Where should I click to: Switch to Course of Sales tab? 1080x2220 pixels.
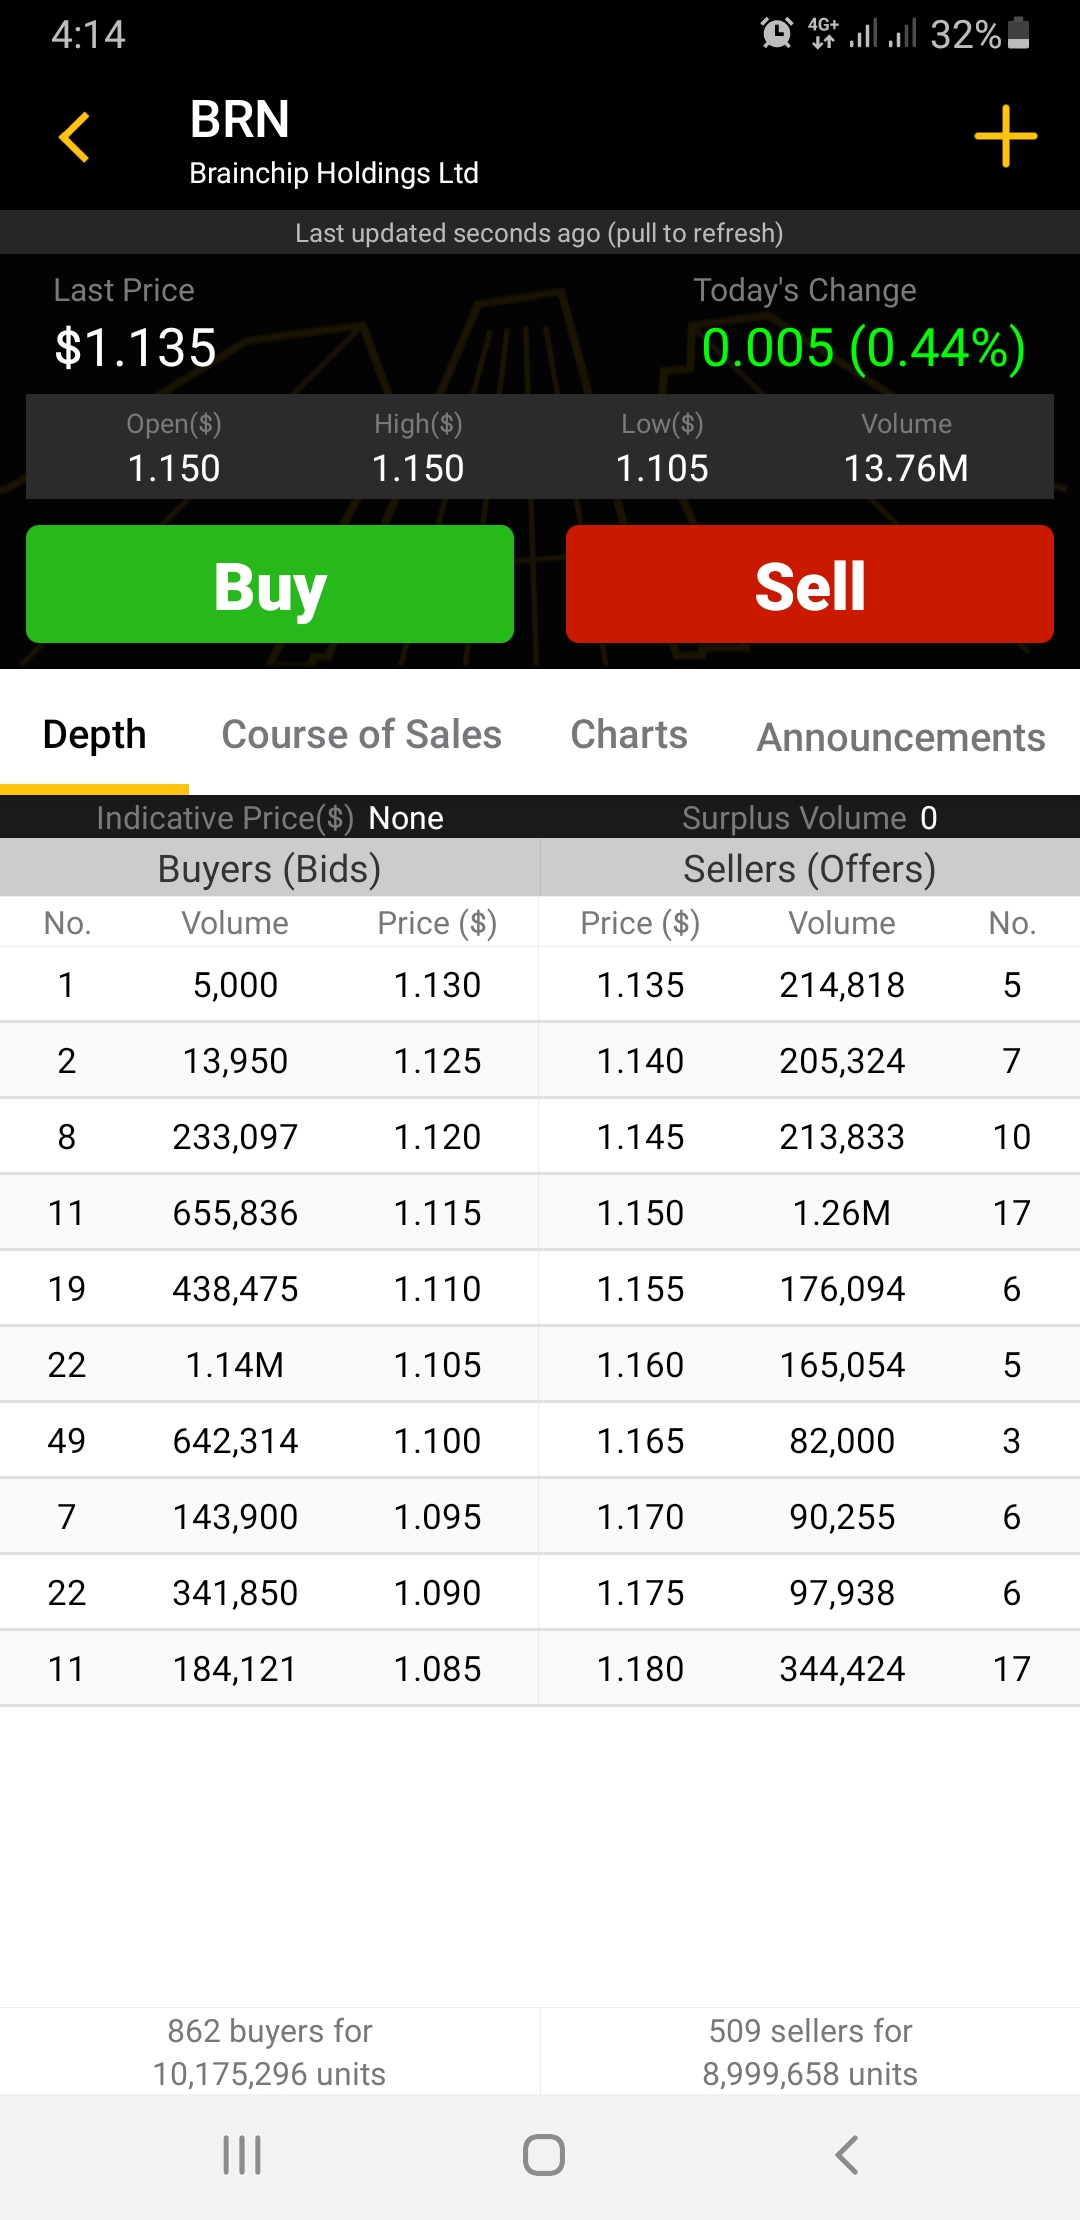[x=361, y=735]
